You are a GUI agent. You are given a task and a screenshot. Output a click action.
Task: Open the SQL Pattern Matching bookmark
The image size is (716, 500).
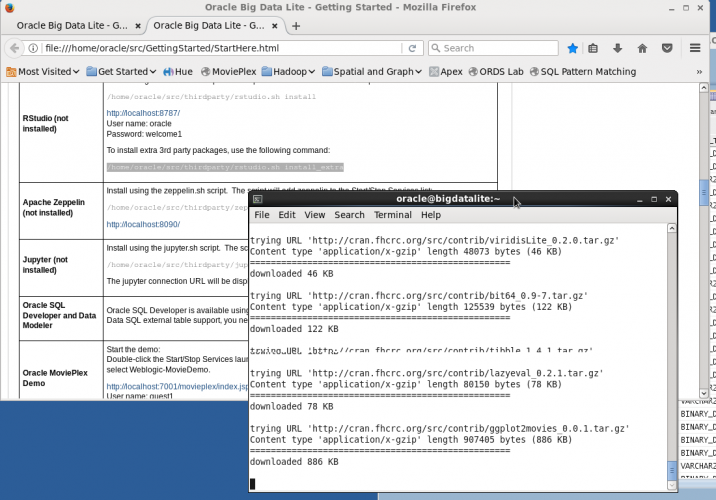tap(583, 72)
